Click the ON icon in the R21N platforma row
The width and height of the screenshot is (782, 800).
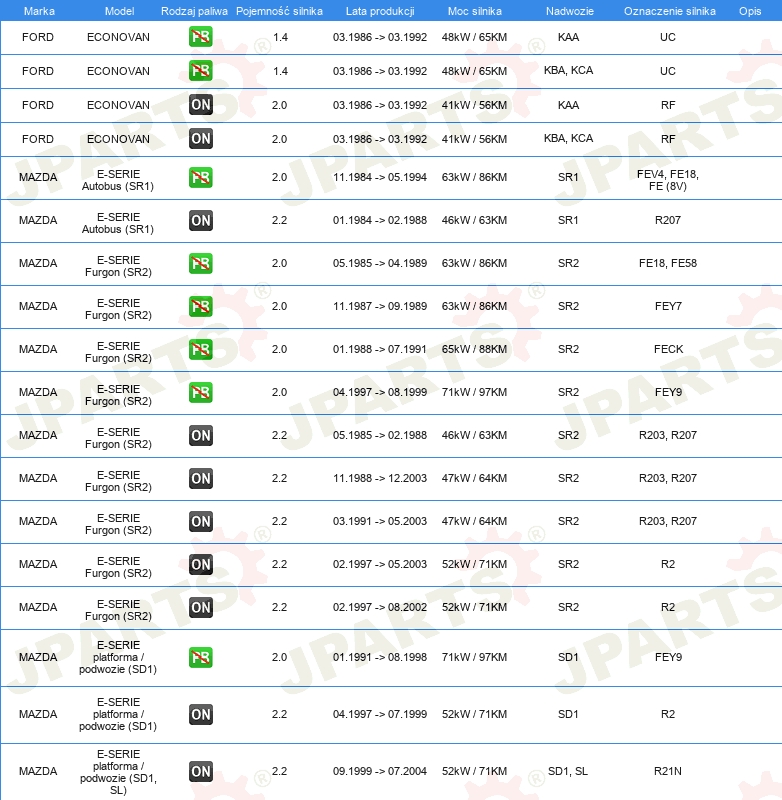click(x=200, y=771)
